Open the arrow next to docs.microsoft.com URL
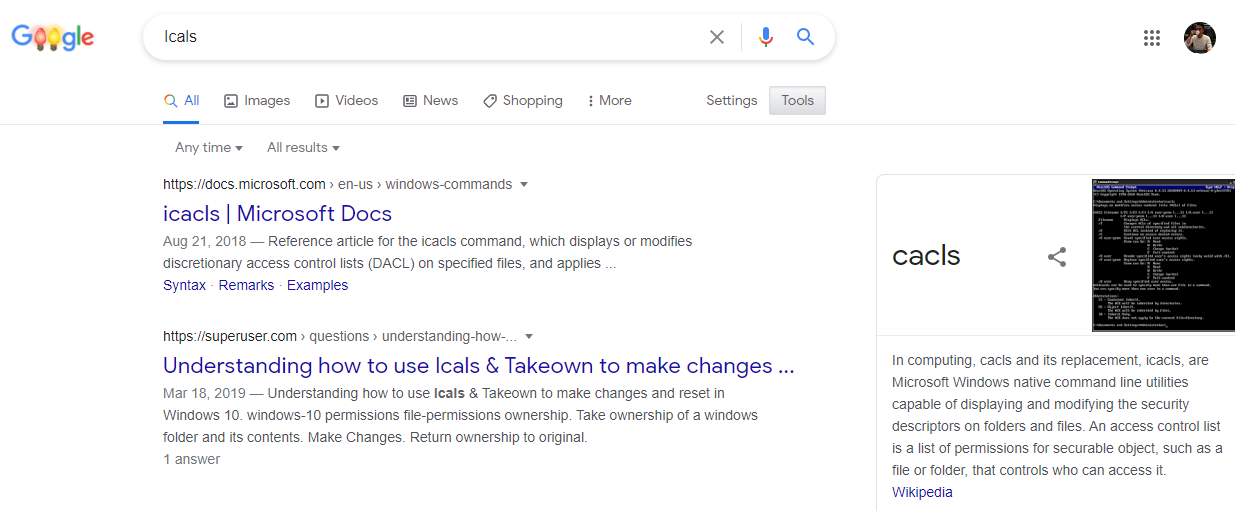This screenshot has width=1235, height=511. point(524,184)
